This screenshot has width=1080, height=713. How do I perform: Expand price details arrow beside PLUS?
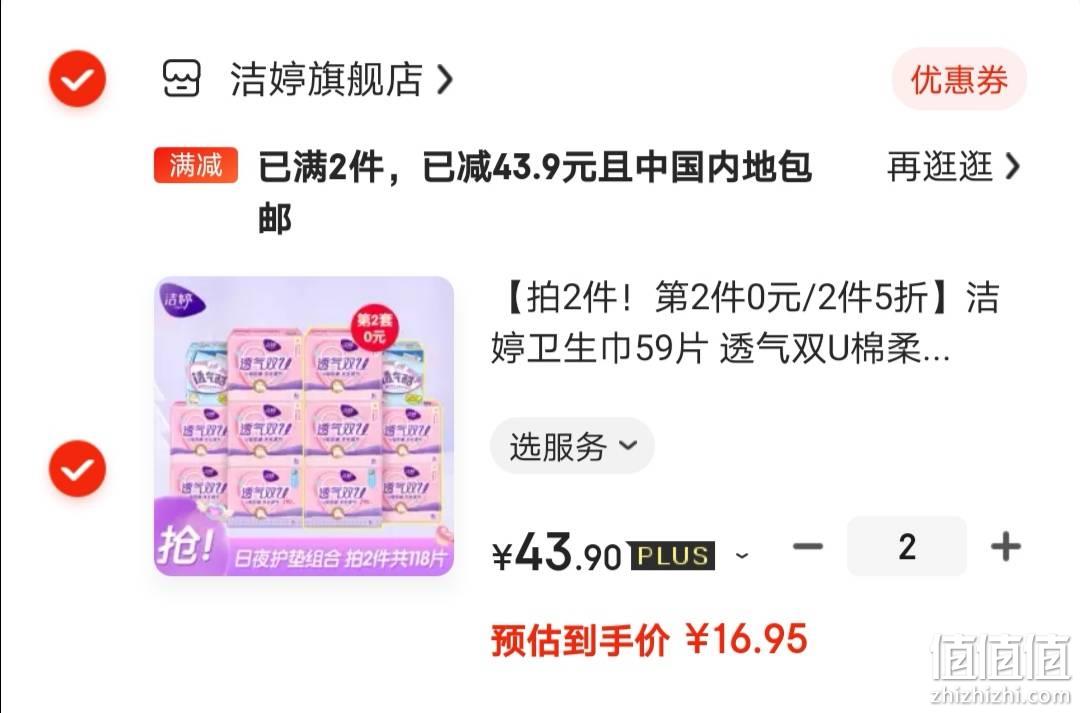click(x=742, y=555)
